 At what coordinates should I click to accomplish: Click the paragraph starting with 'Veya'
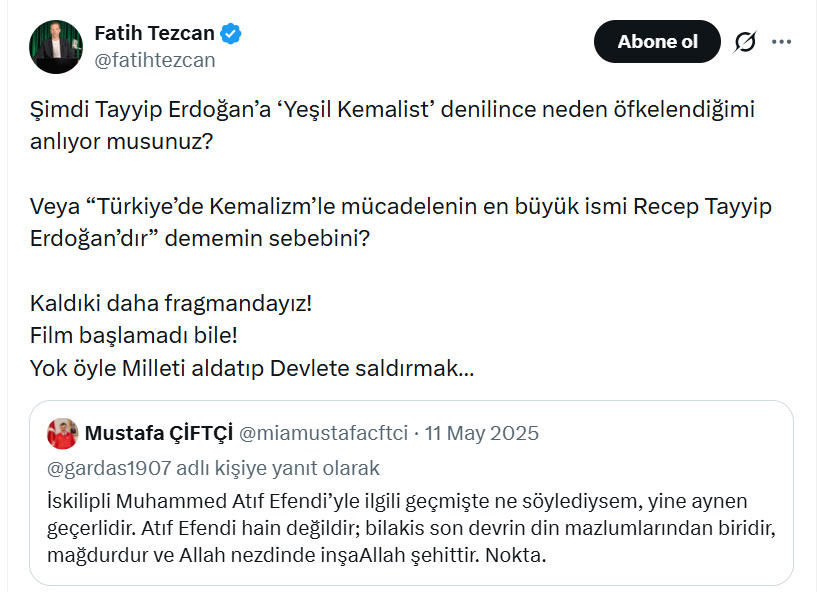tap(400, 223)
